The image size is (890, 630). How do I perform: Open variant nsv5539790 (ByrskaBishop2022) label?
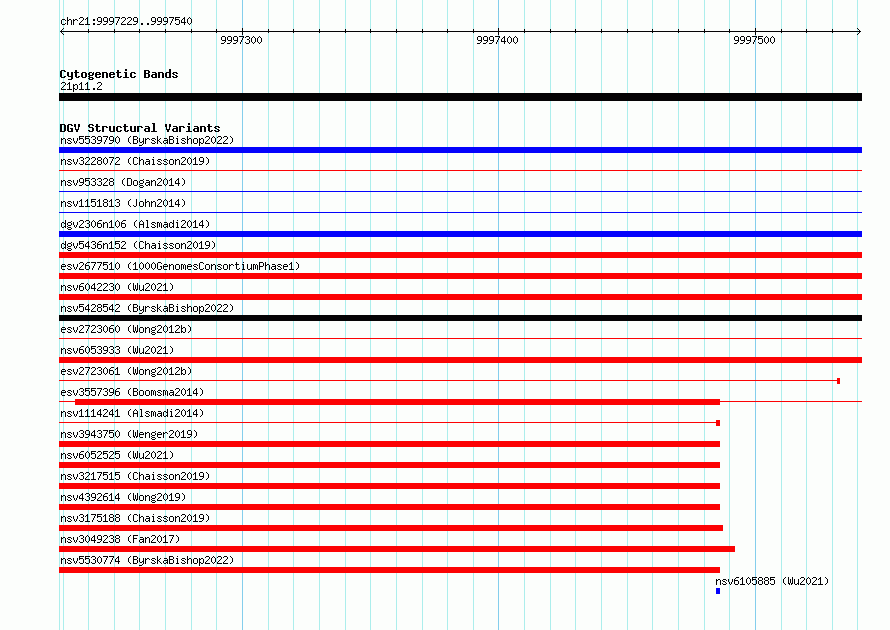pyautogui.click(x=147, y=140)
